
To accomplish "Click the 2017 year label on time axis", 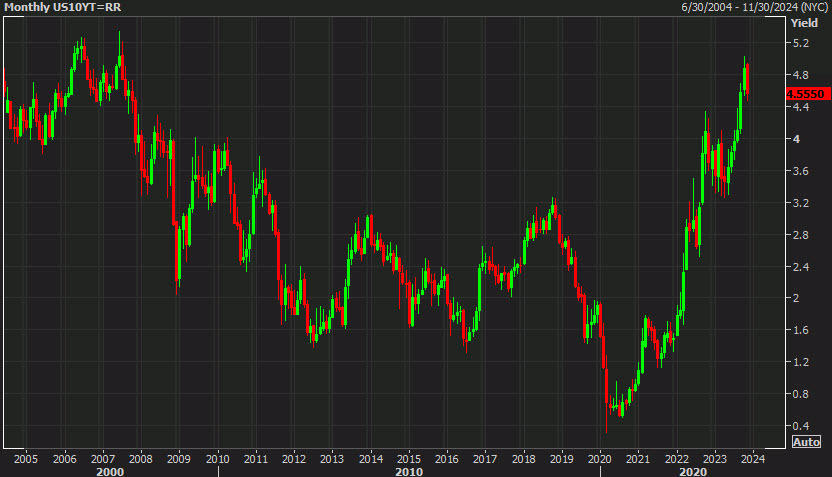I will [485, 459].
